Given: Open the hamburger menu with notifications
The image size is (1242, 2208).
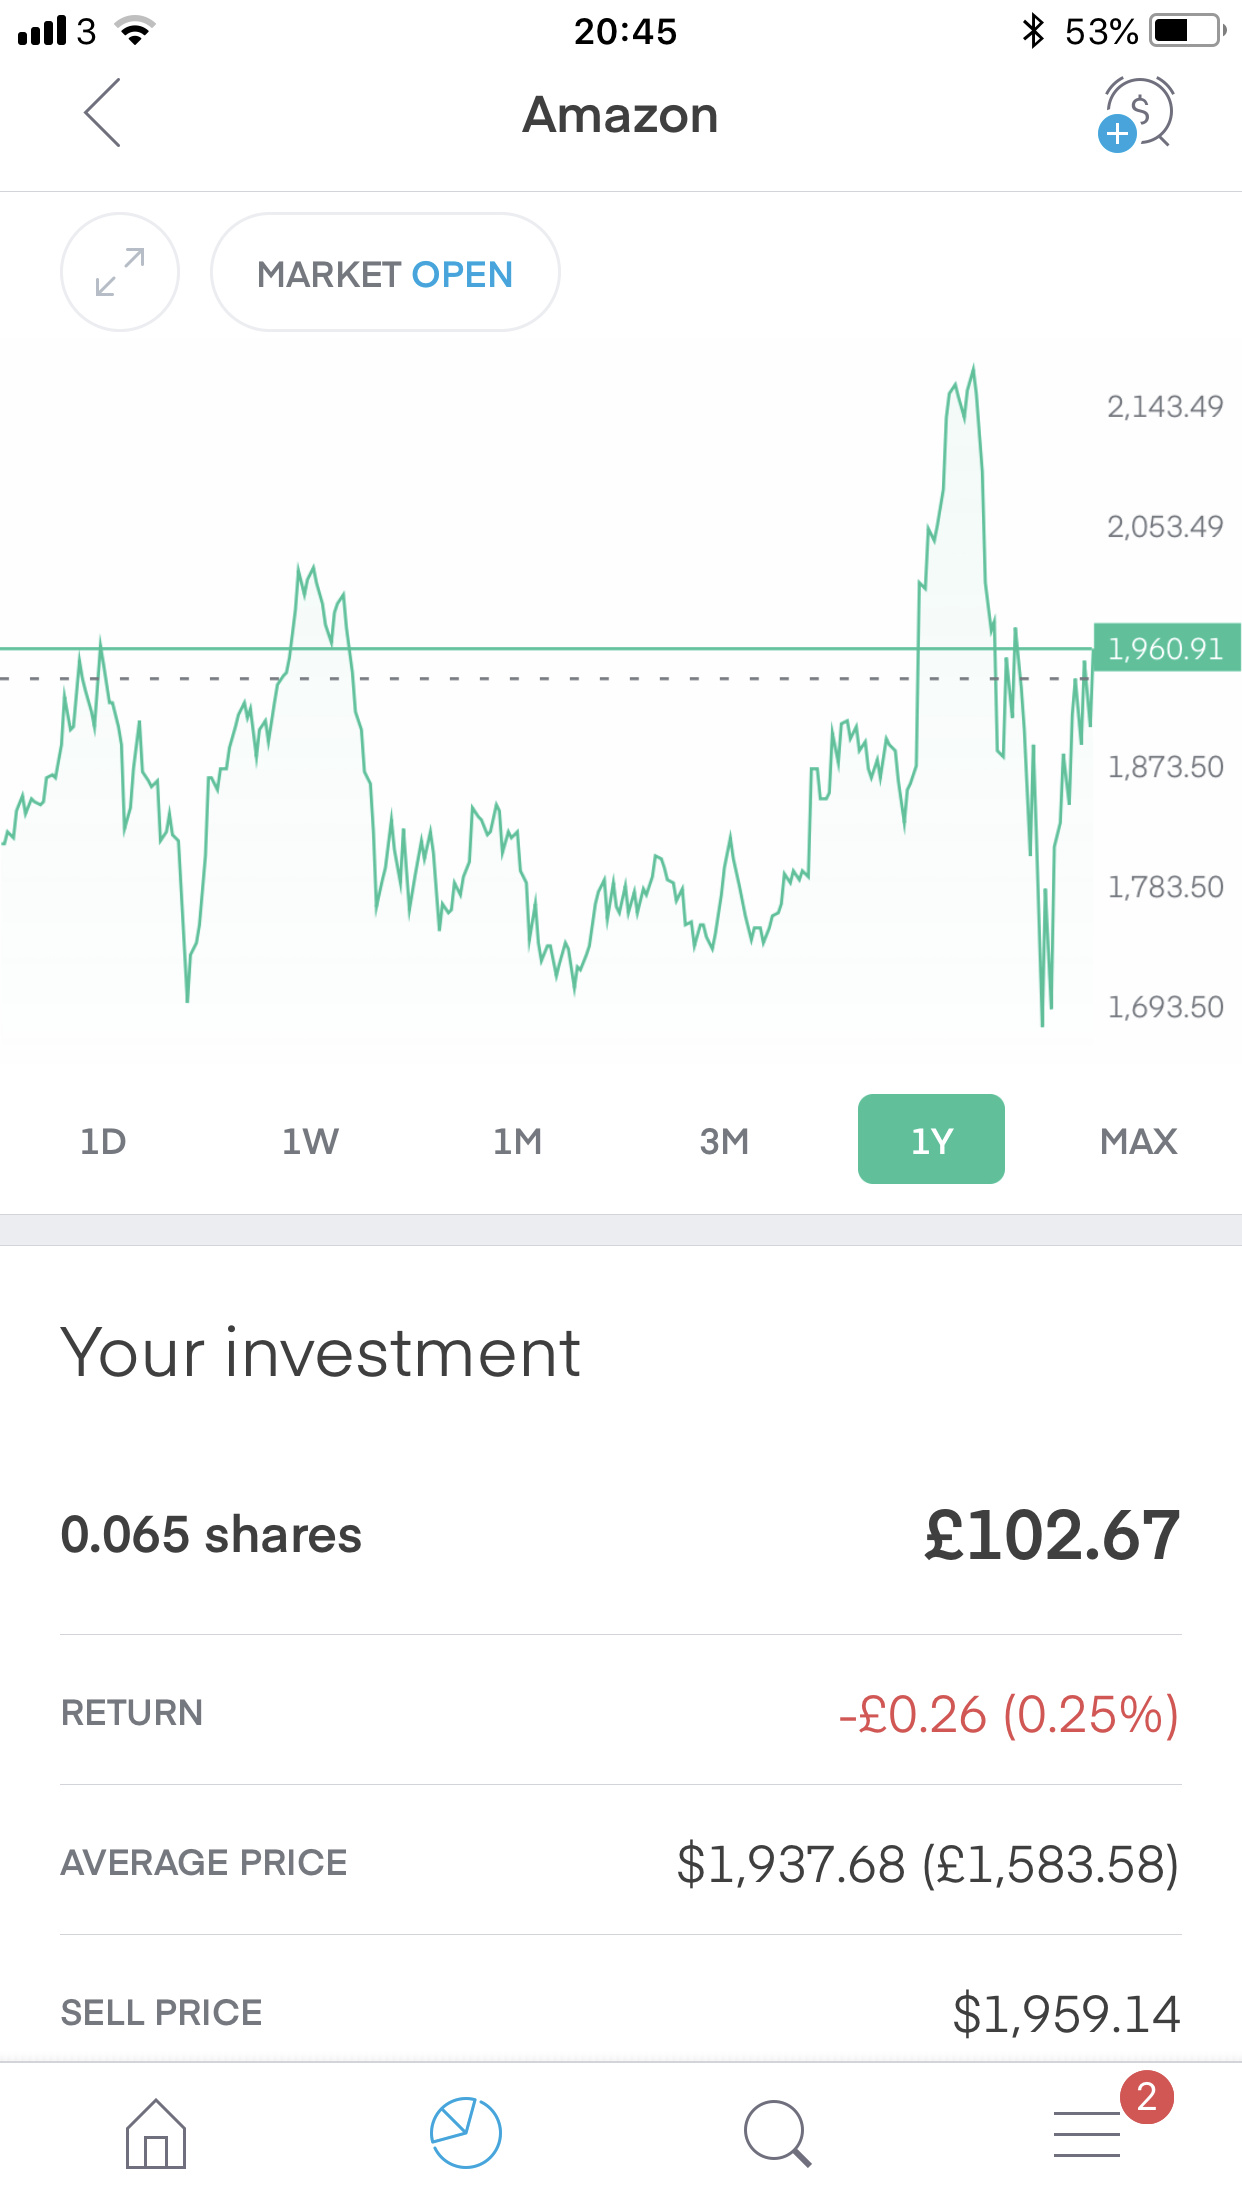Looking at the screenshot, I should pos(1088,2133).
